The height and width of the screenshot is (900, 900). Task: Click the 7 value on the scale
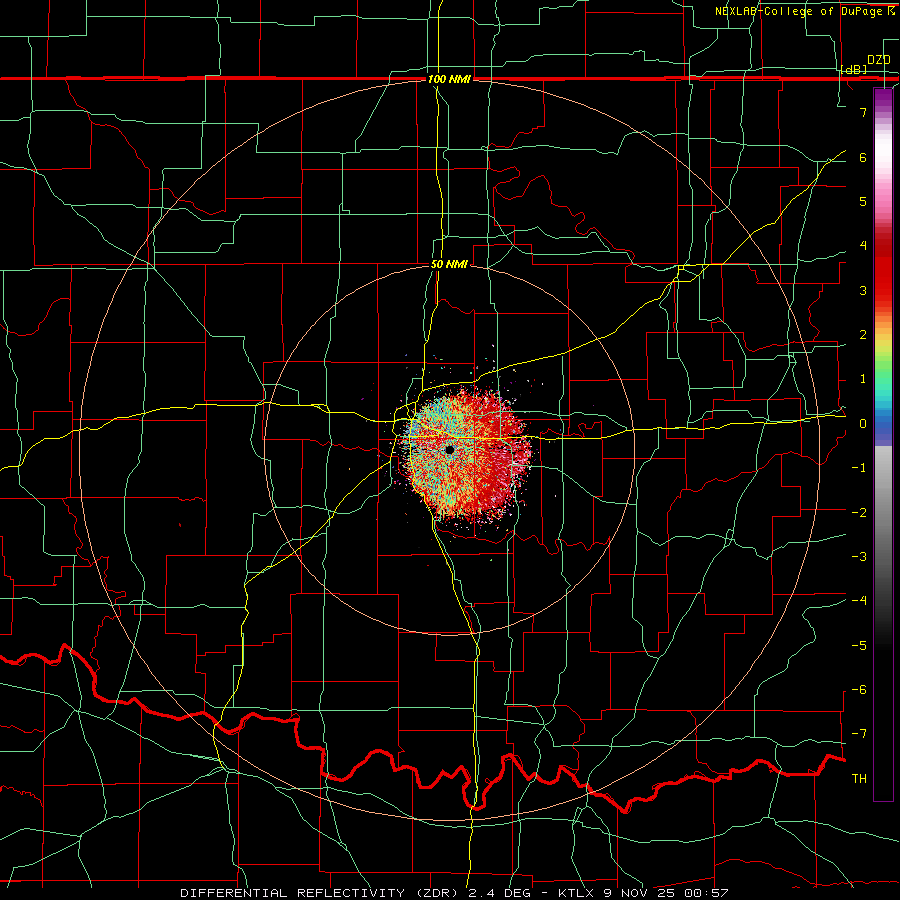(x=863, y=112)
